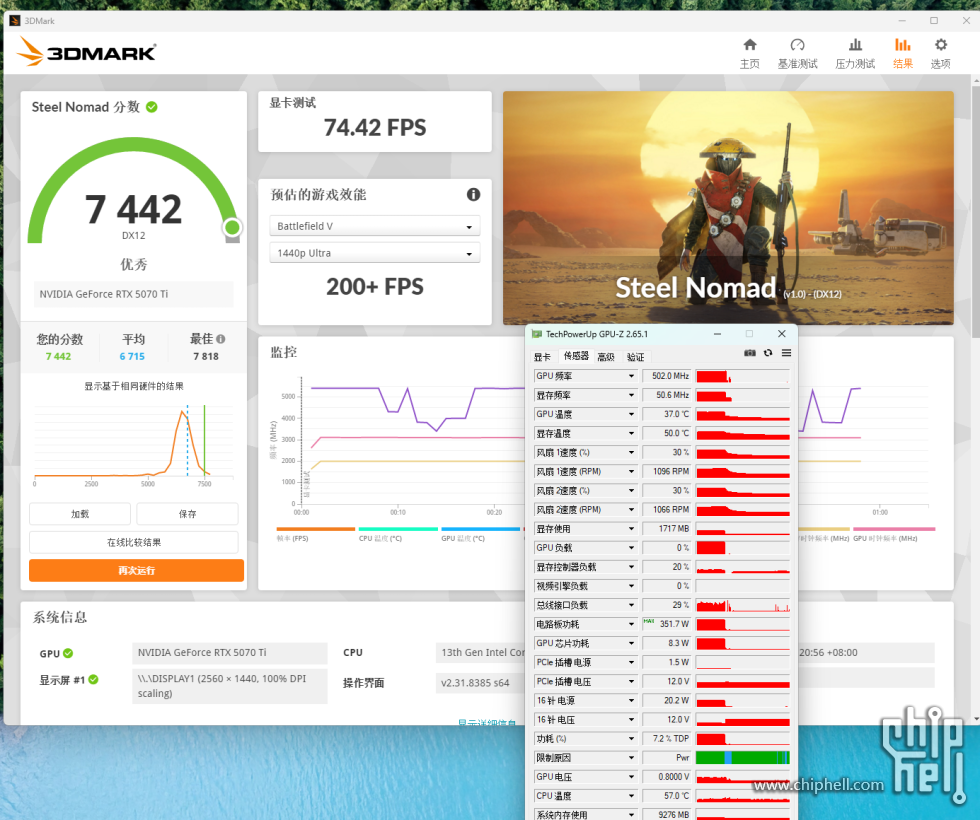Click the score distribution histogram chart

[x=134, y=444]
